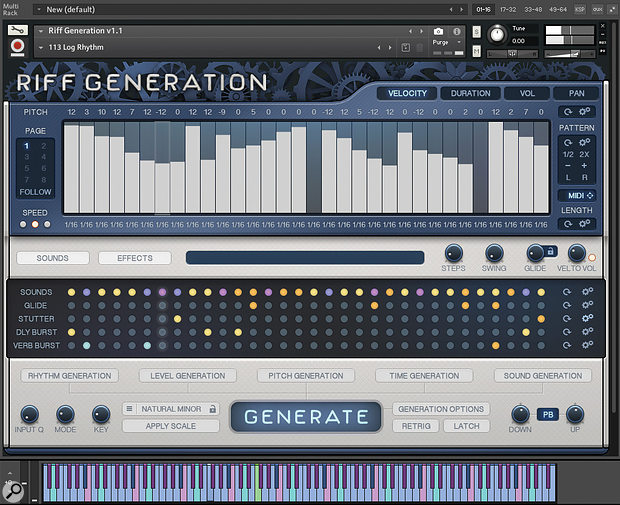Expand RHYTHM GENERATION options

(x=70, y=376)
